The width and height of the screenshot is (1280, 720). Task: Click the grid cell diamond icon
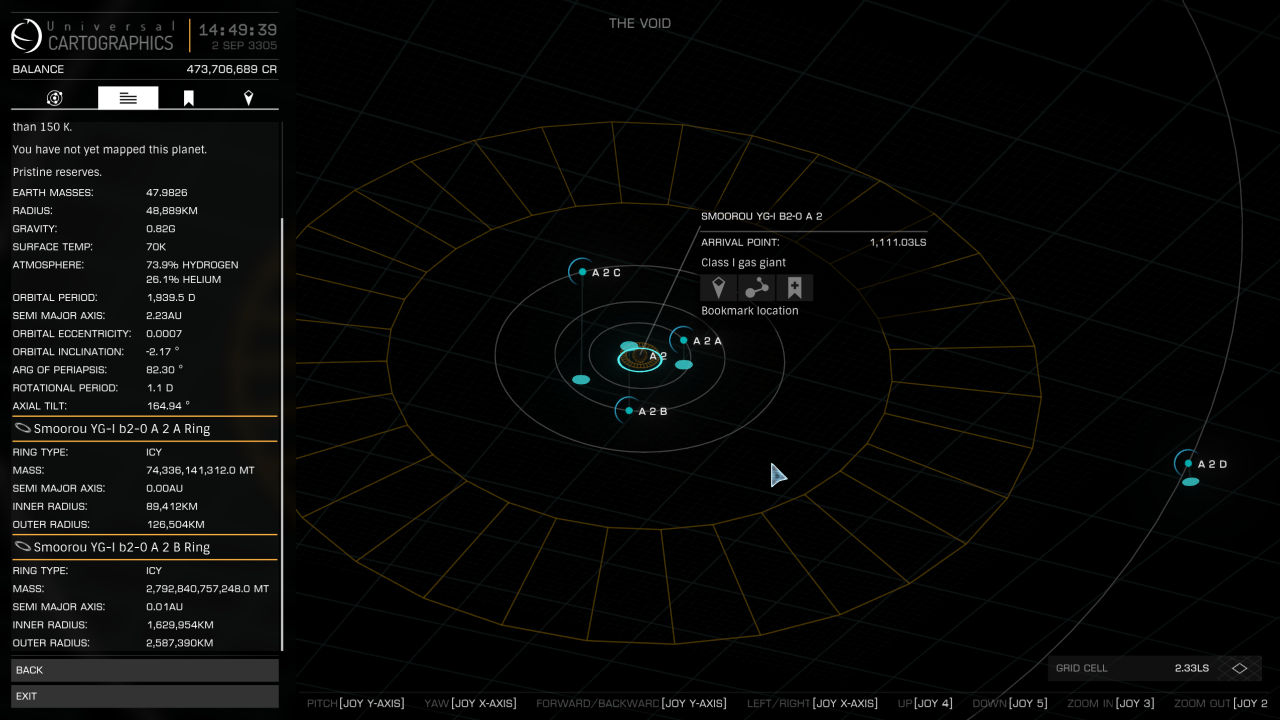click(1239, 668)
